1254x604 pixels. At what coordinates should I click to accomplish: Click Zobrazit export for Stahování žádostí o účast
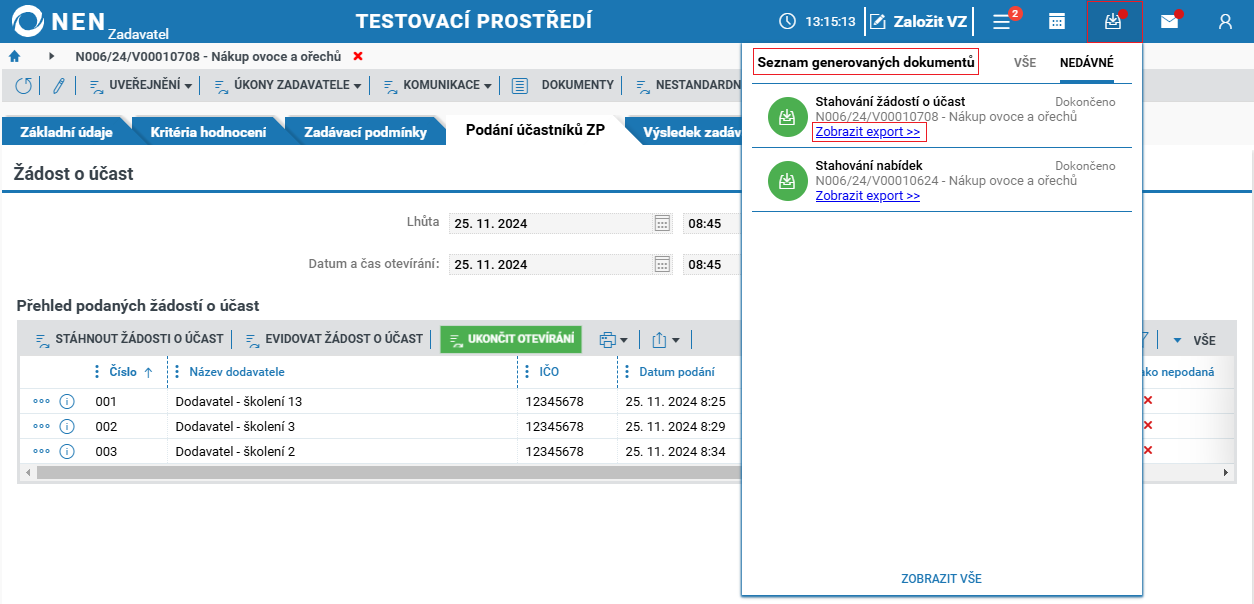(868, 132)
